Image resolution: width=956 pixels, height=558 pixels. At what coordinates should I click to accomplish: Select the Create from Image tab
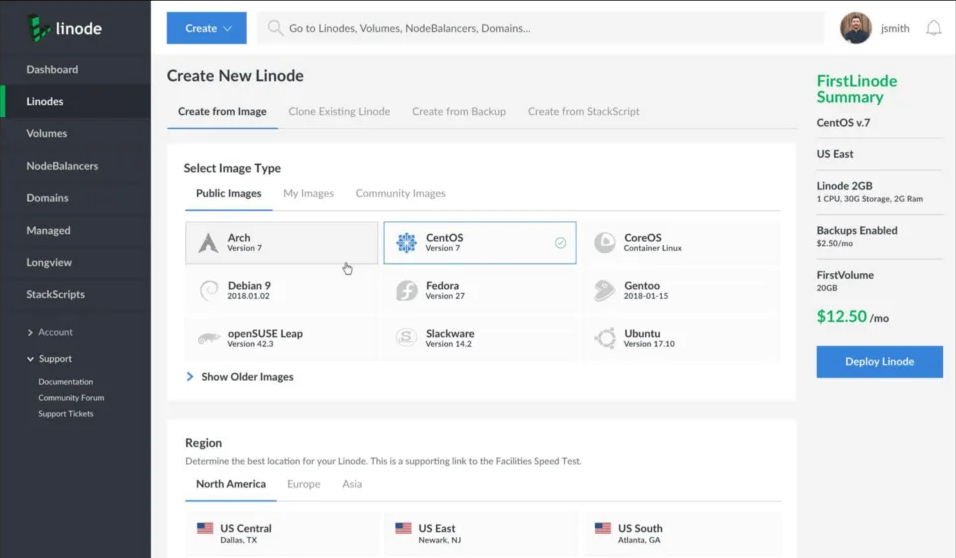click(x=222, y=112)
